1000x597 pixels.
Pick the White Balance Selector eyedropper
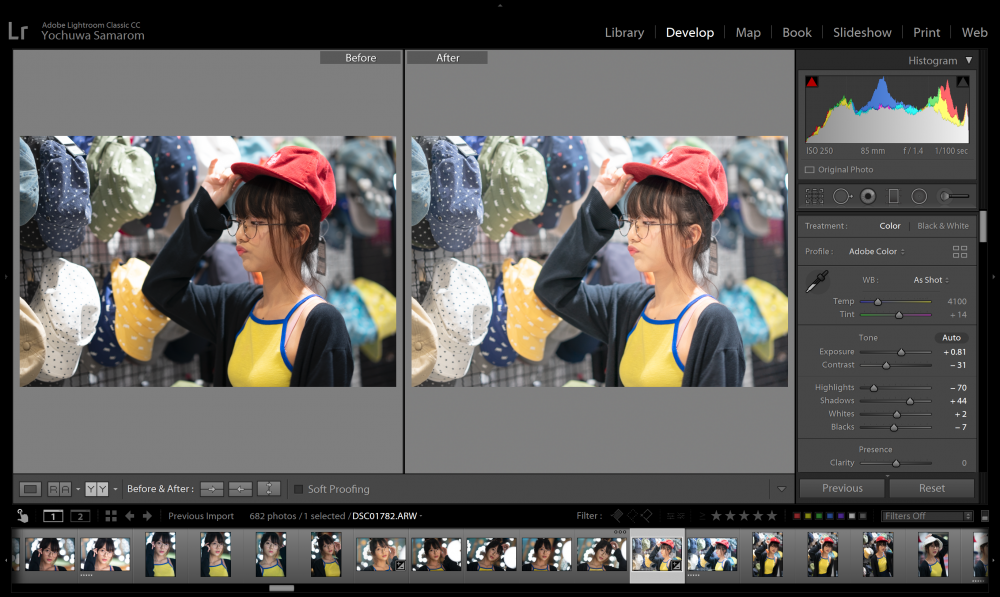click(x=817, y=281)
